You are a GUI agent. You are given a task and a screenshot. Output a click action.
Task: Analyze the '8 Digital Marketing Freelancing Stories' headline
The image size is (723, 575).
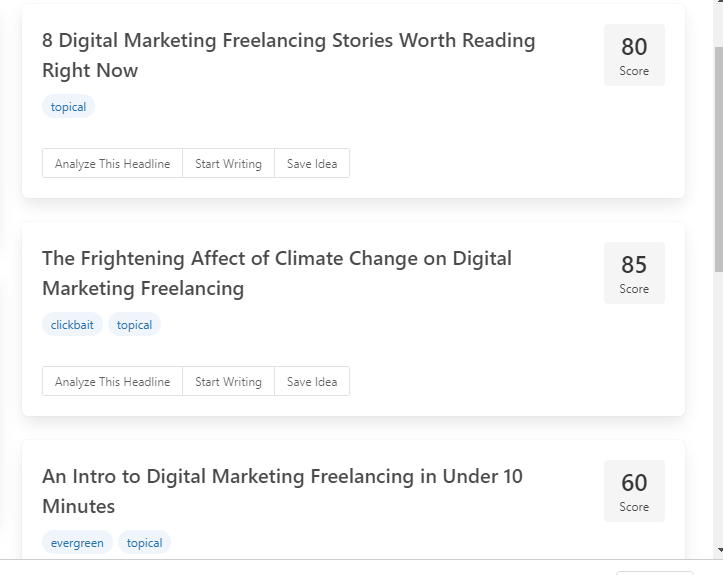112,164
